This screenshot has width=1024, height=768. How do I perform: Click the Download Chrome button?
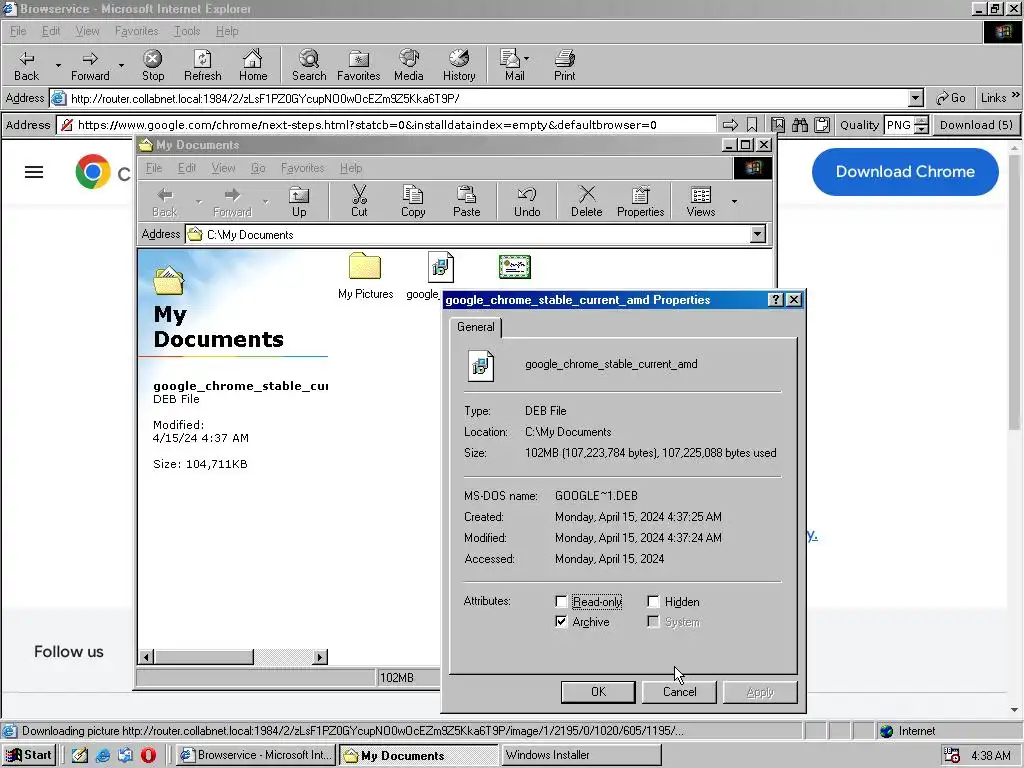click(904, 172)
